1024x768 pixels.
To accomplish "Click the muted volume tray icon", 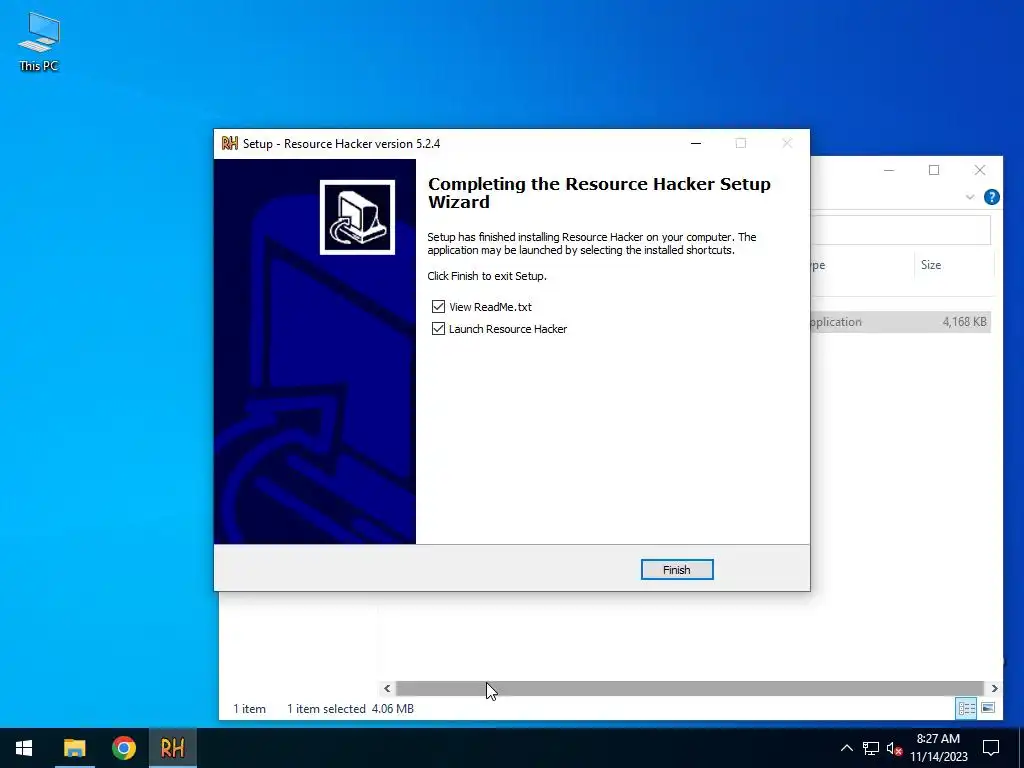I will coord(894,748).
